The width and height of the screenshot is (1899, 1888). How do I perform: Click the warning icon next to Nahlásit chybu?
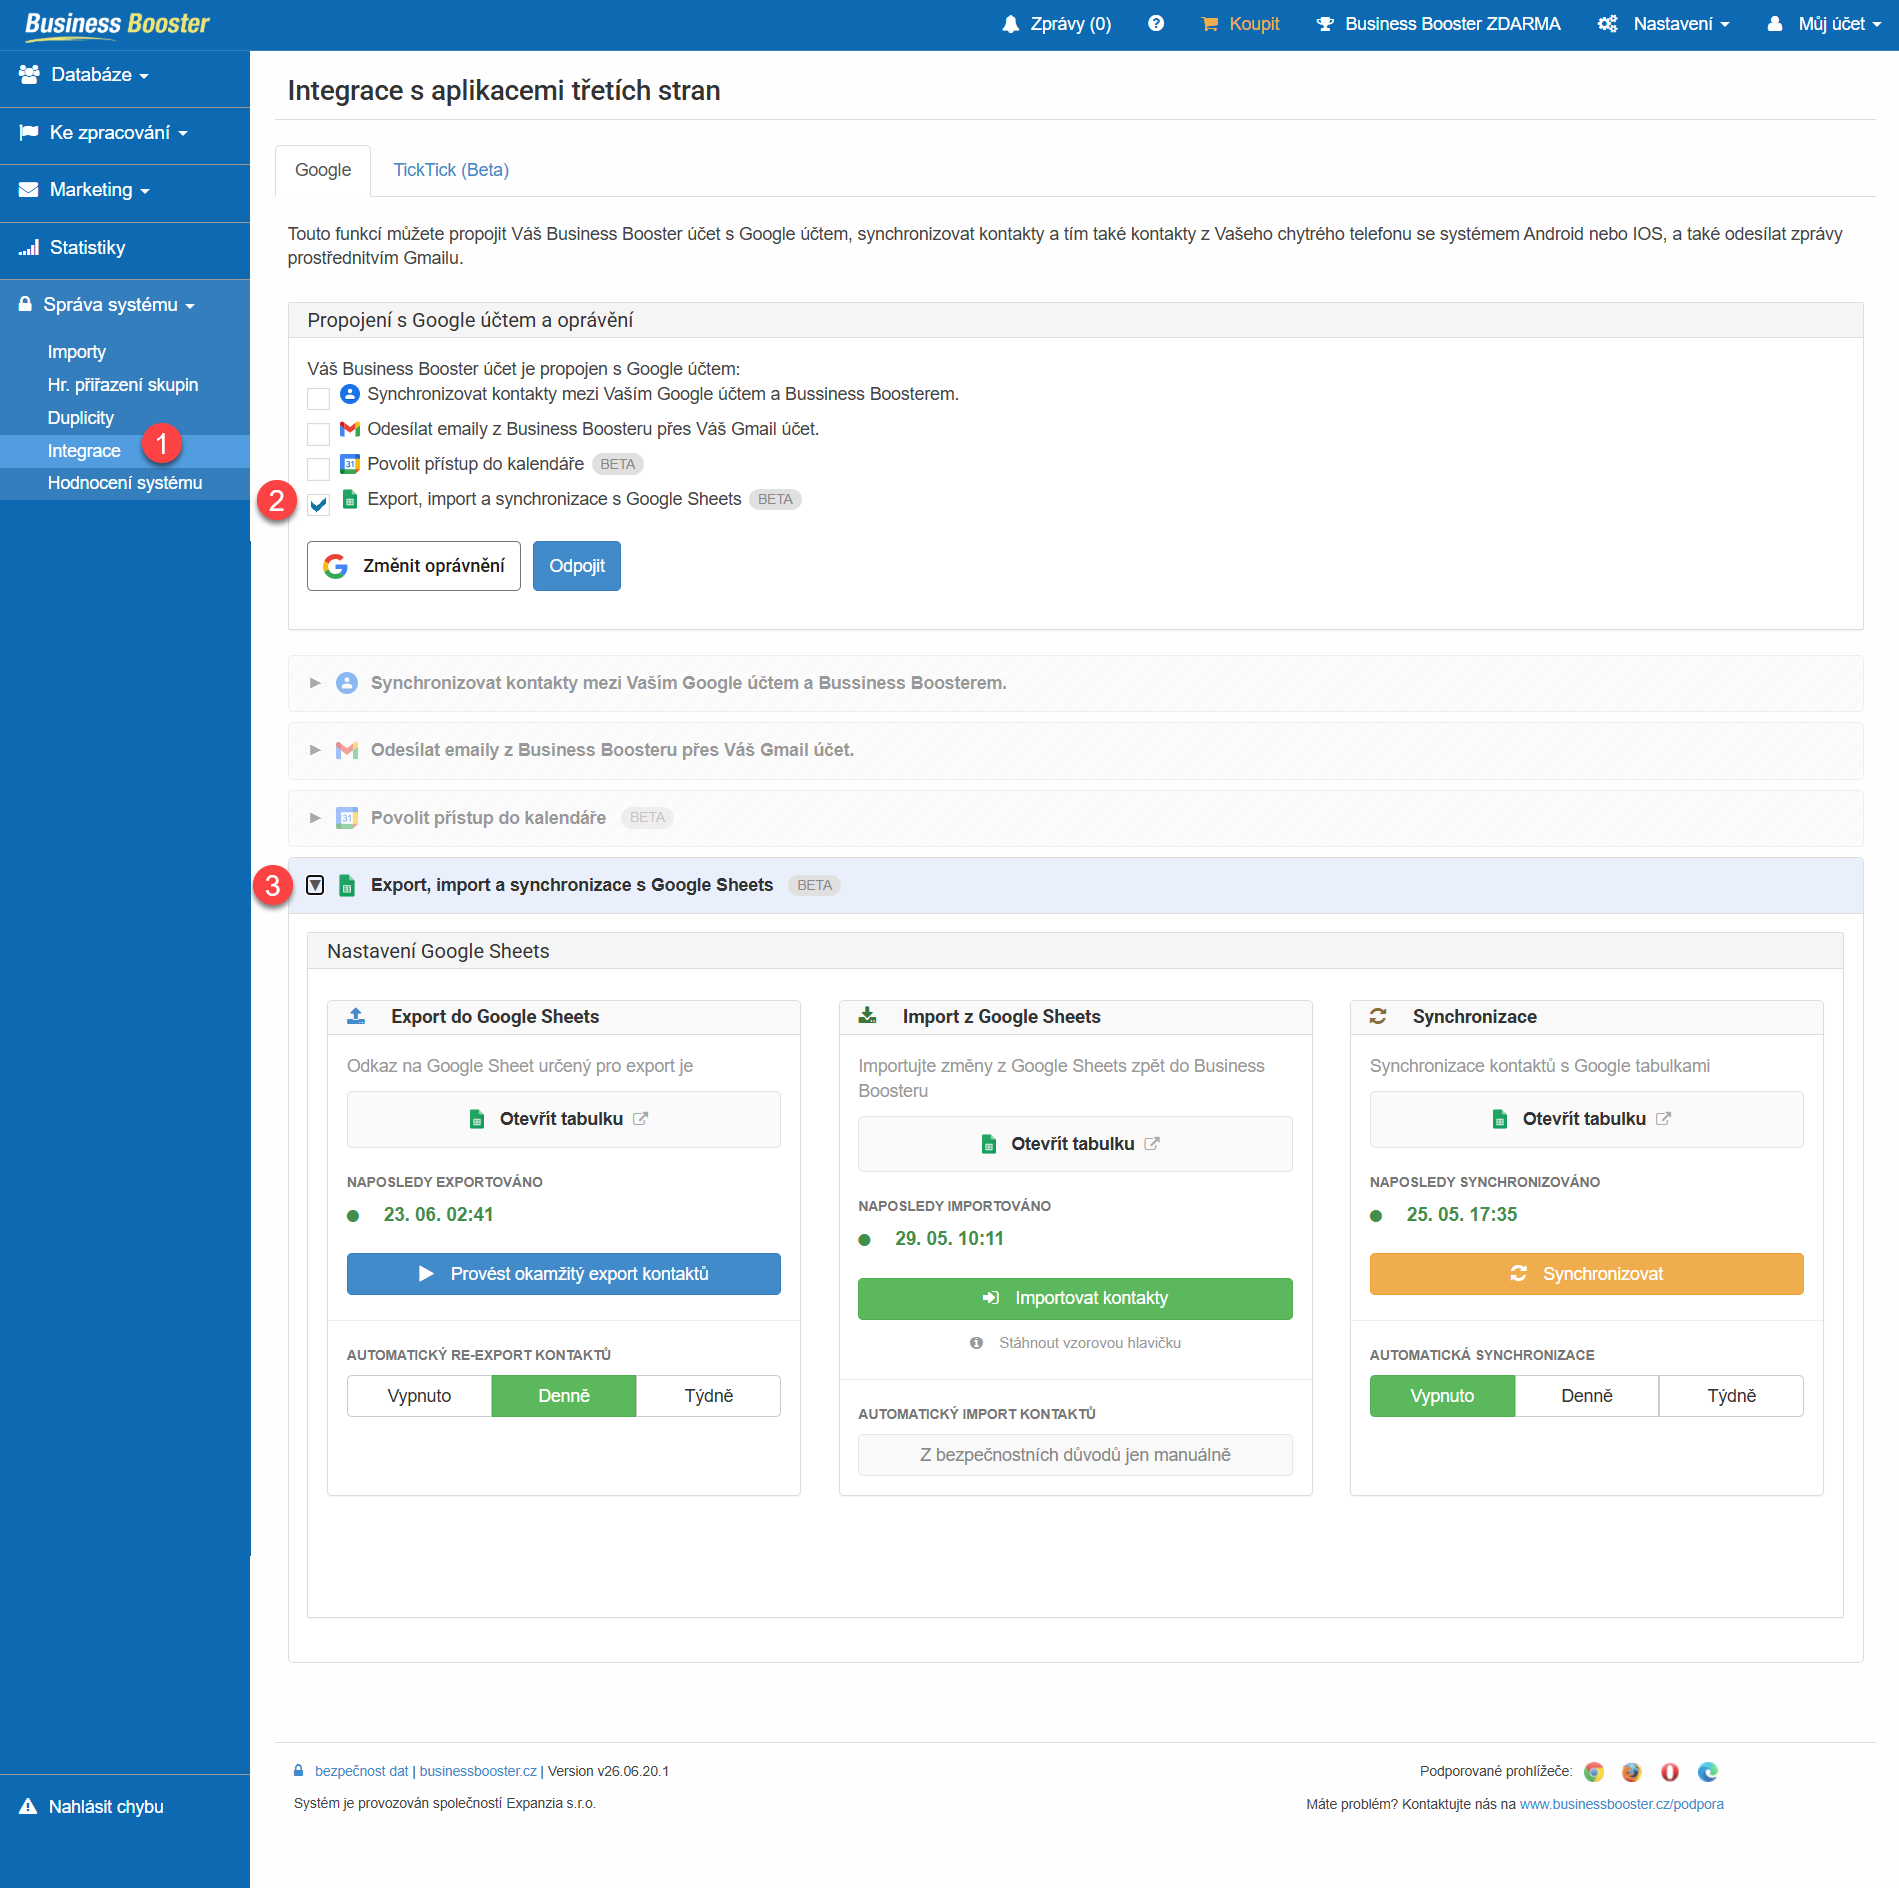coord(28,1806)
